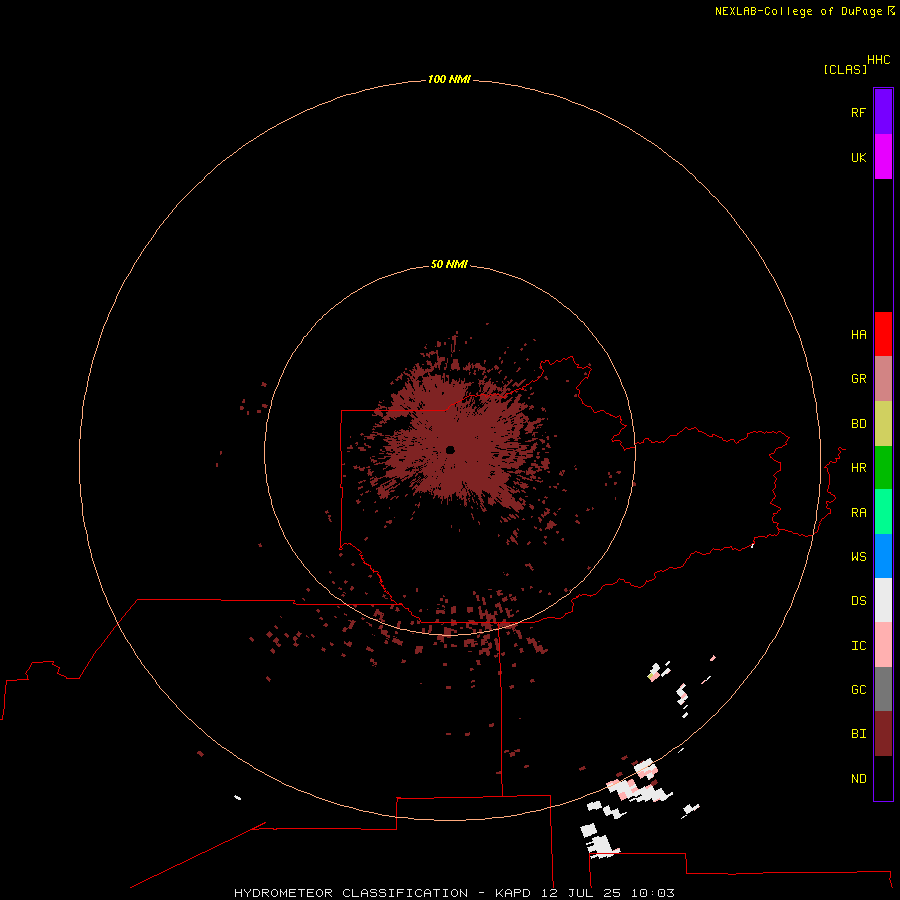Click the RA legend label
Image resolution: width=900 pixels, height=900 pixels.
[x=858, y=513]
